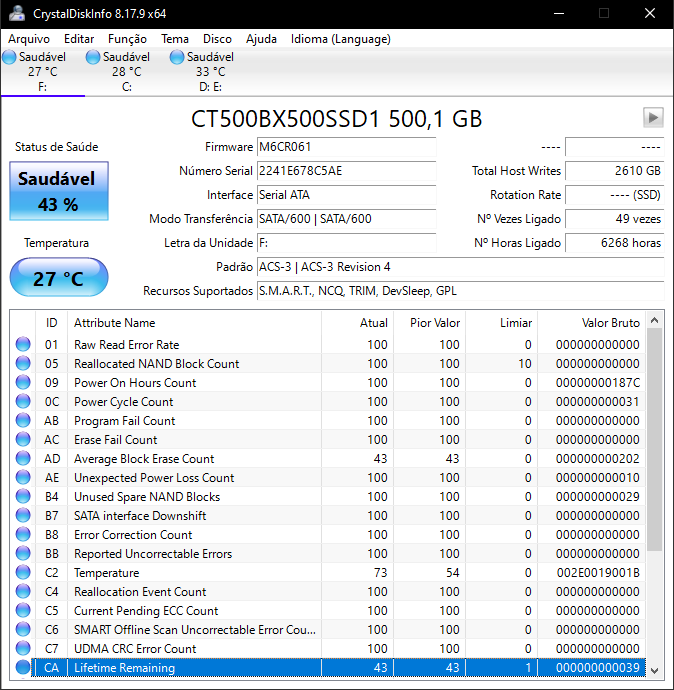Select the F: drive health status orb
Image resolution: width=674 pixels, height=690 pixels.
coord(9,57)
